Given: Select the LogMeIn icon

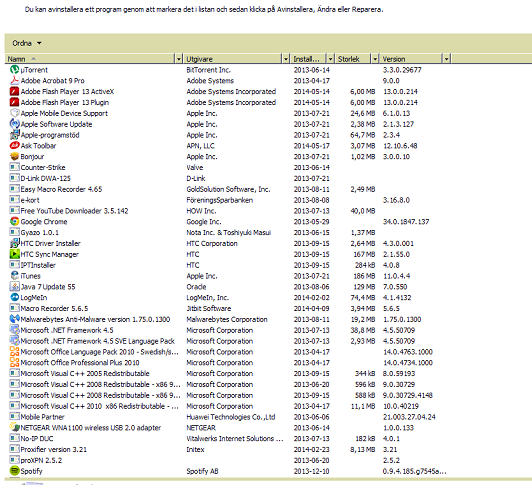Looking at the screenshot, I should click(14, 297).
